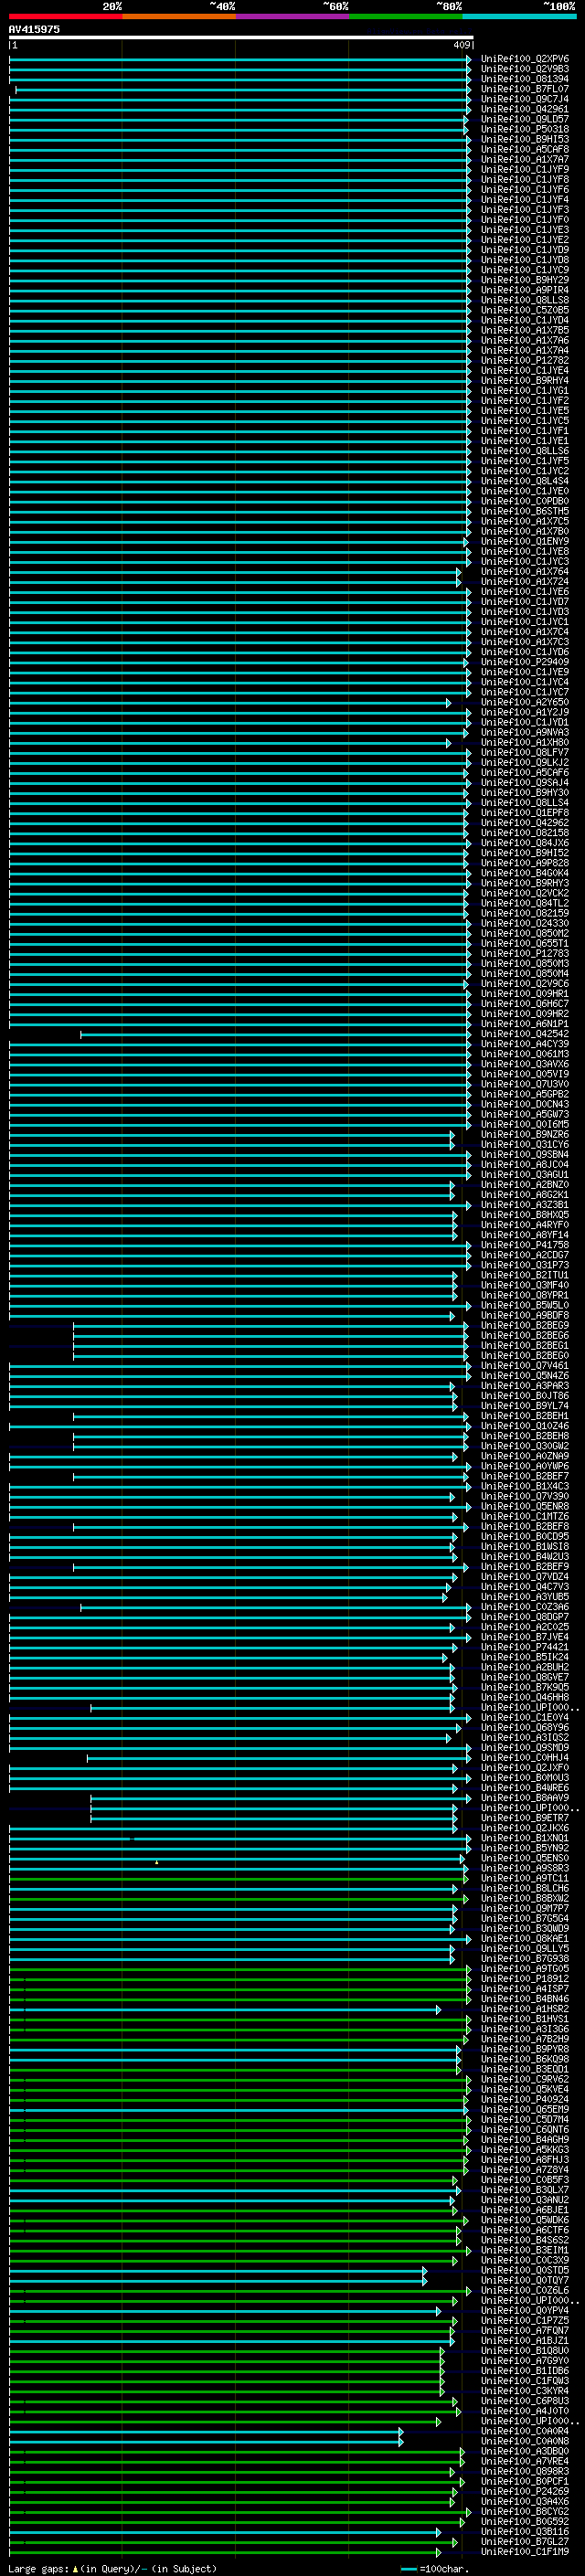This screenshot has height=2576, width=585.
Task: Select hit UniRef100_C0PDB0
Action: tap(525, 501)
